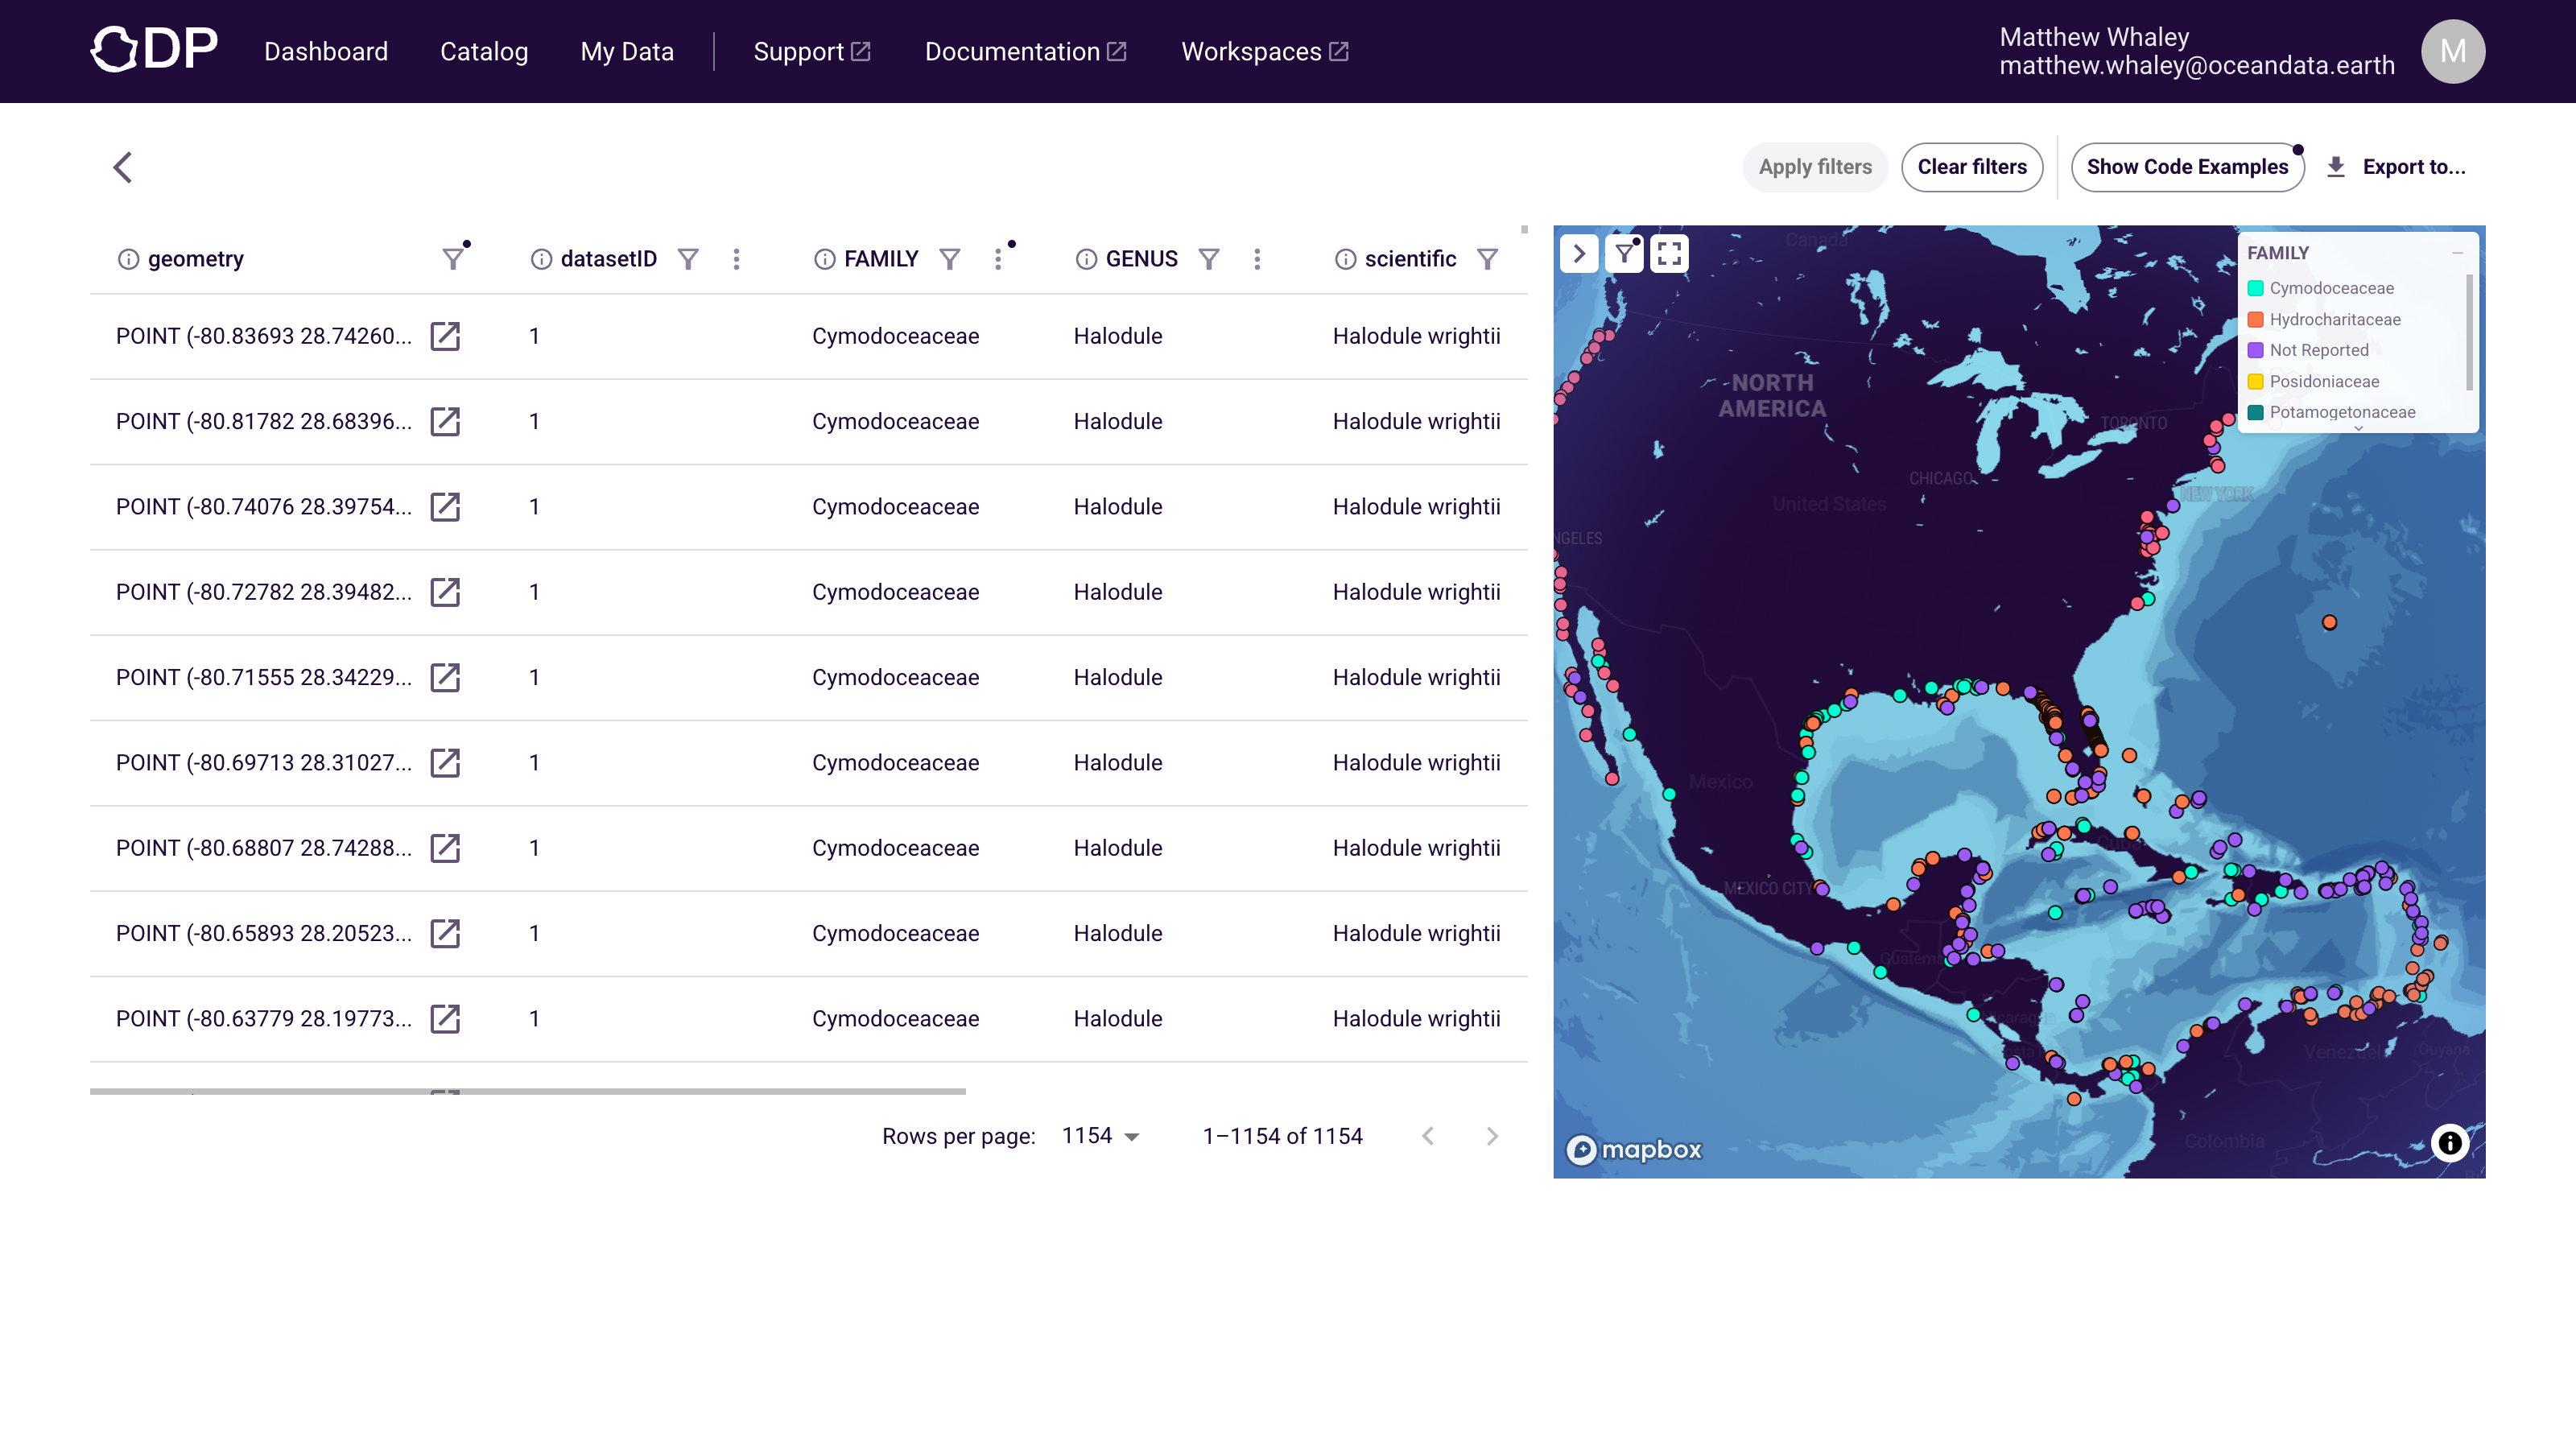
Task: Go to the Catalog menu
Action: click(484, 51)
